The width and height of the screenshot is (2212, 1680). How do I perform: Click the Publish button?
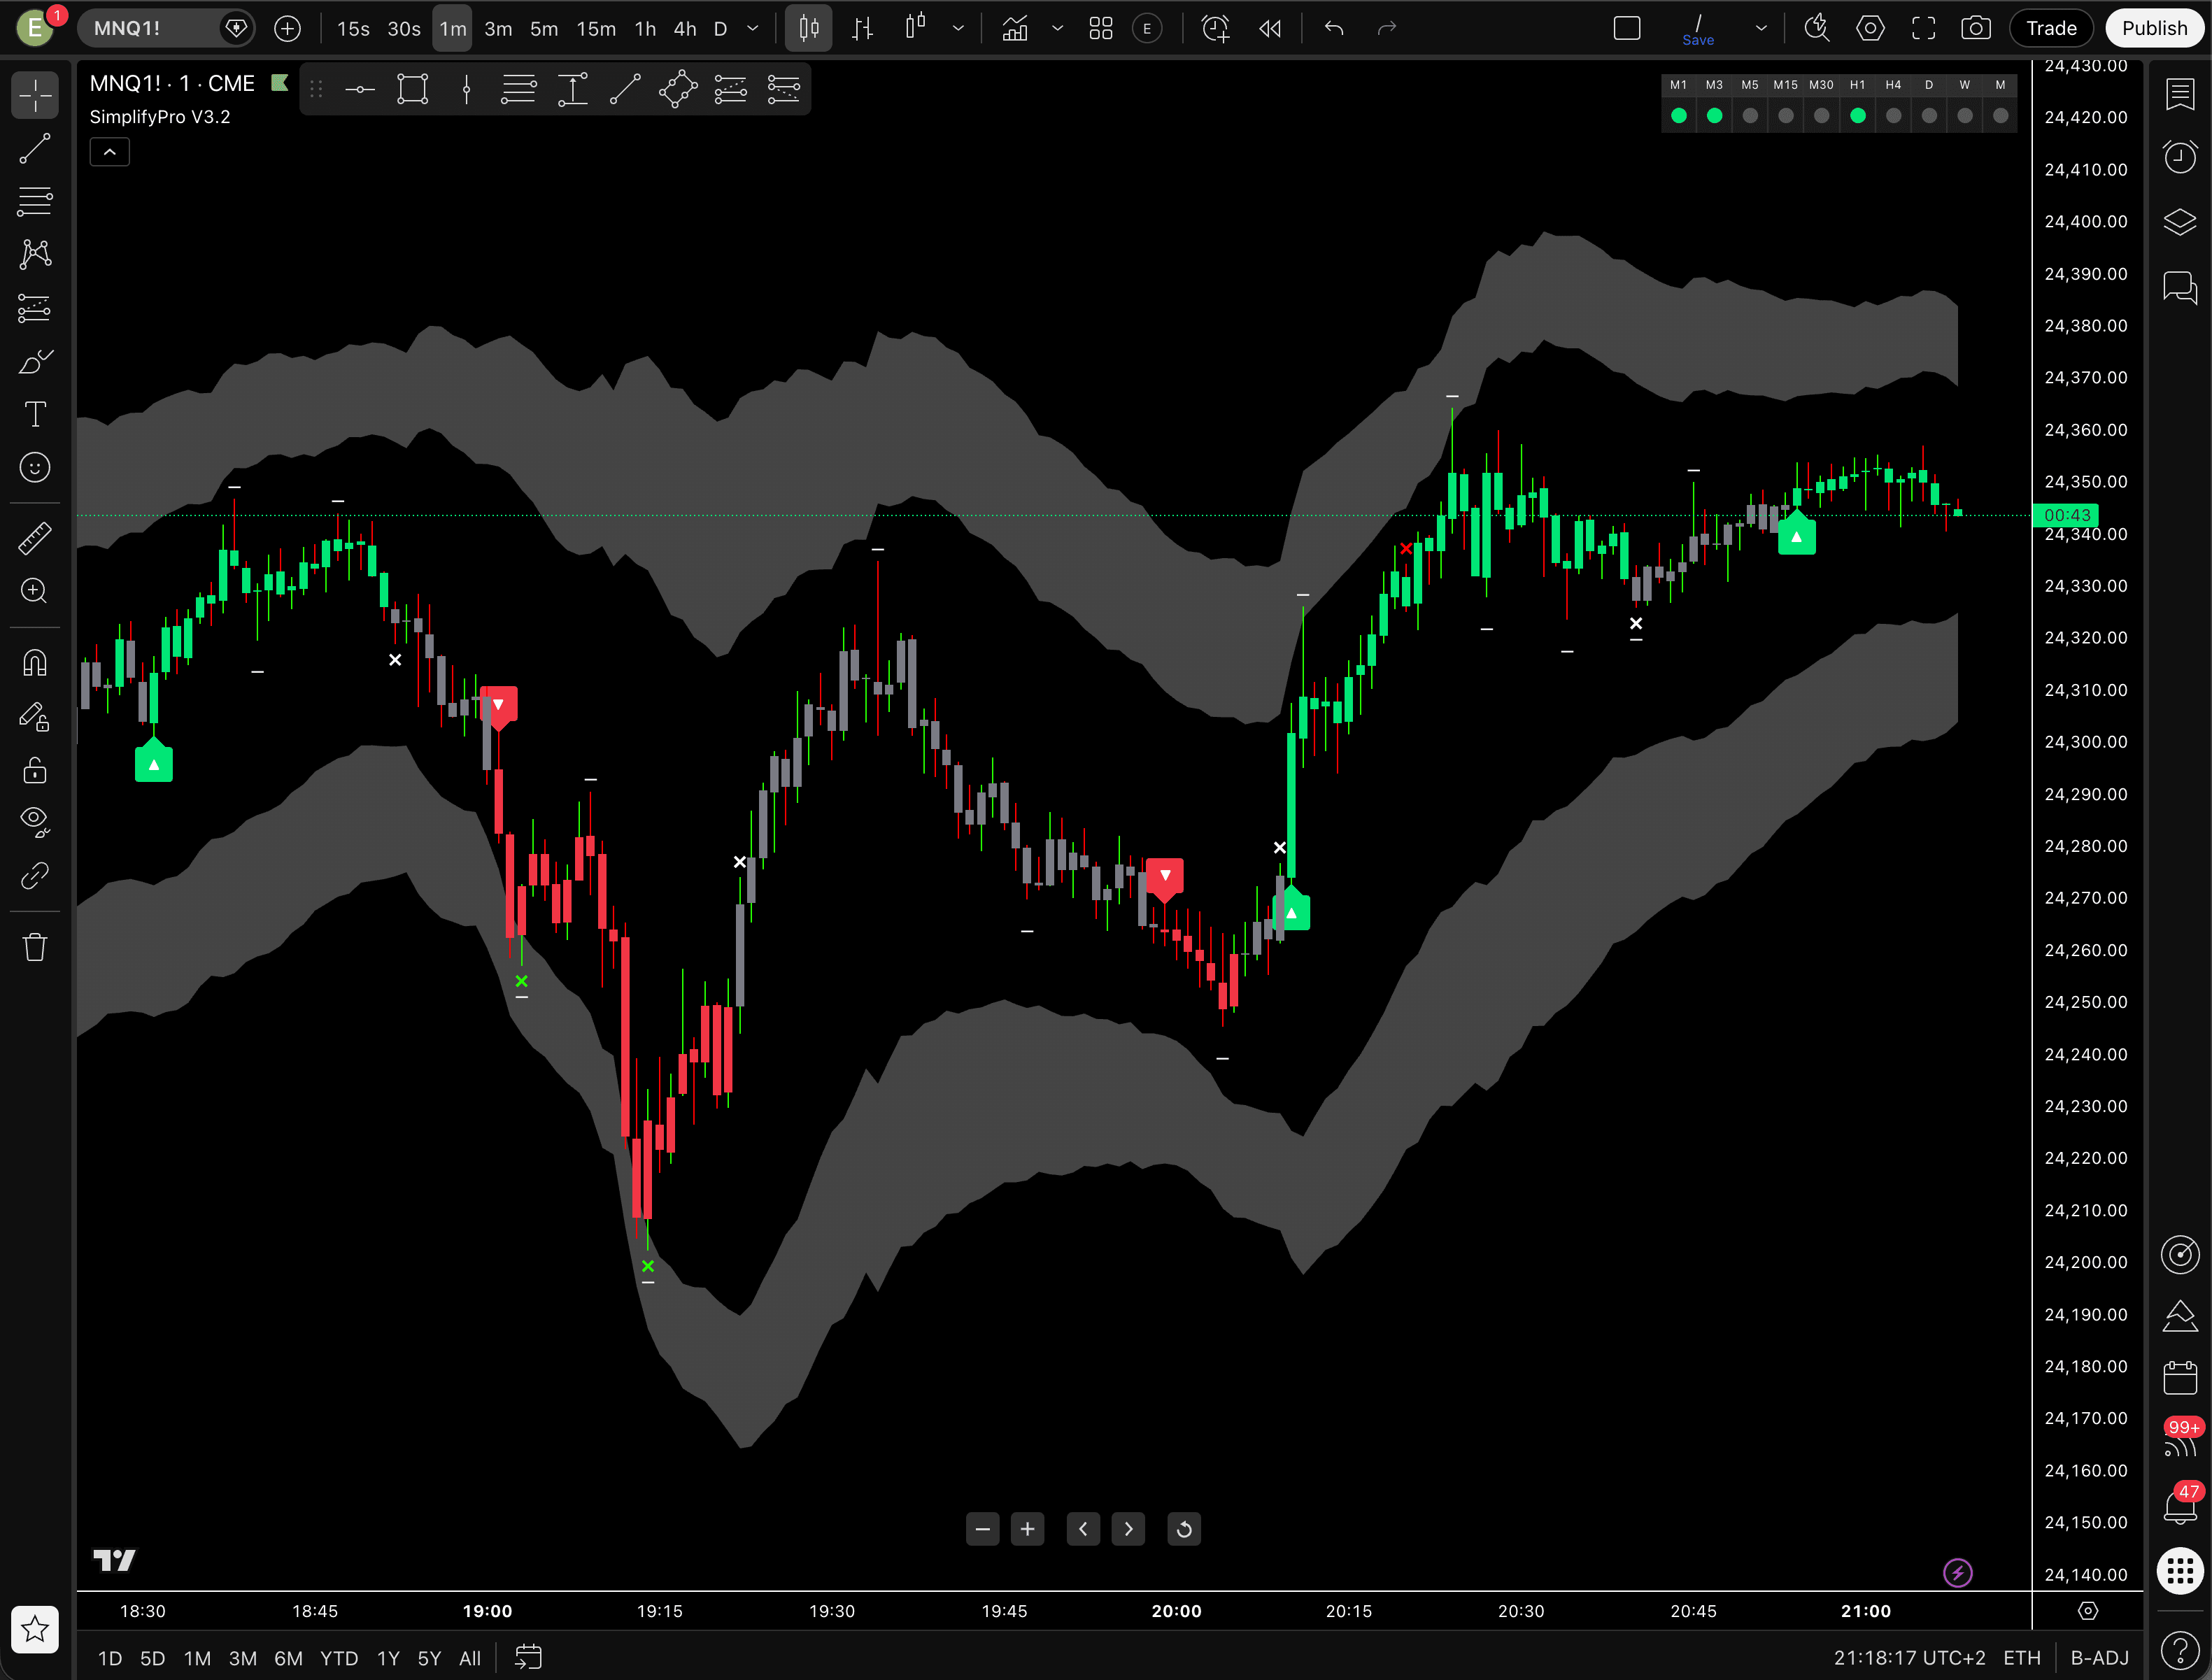[x=2154, y=28]
